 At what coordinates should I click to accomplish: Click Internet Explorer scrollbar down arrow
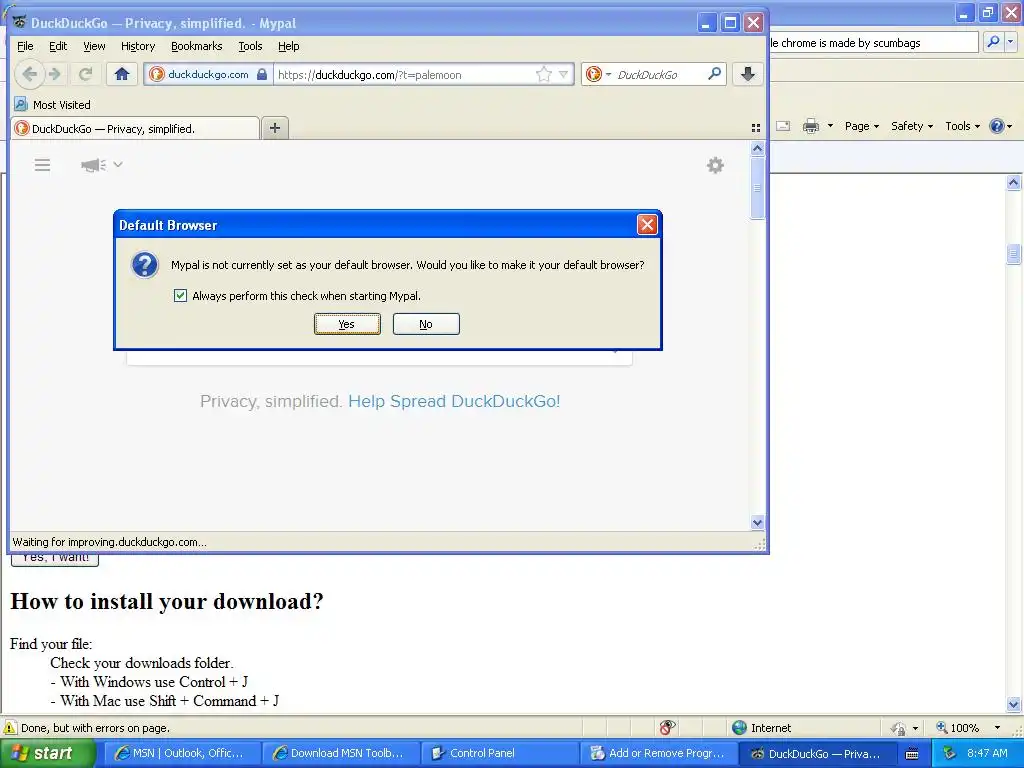(1014, 704)
